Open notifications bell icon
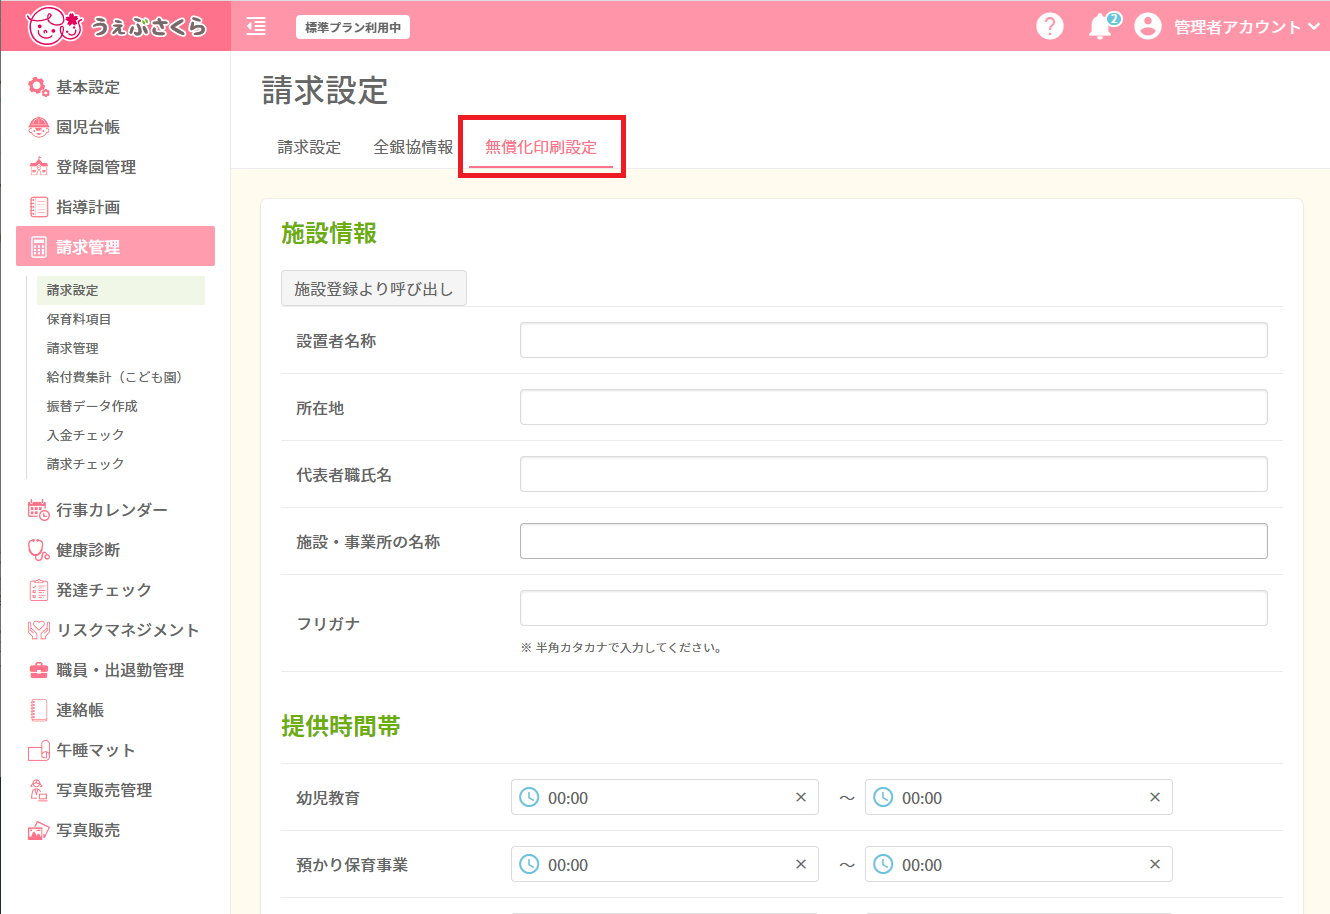The height and width of the screenshot is (914, 1330). coord(1100,26)
